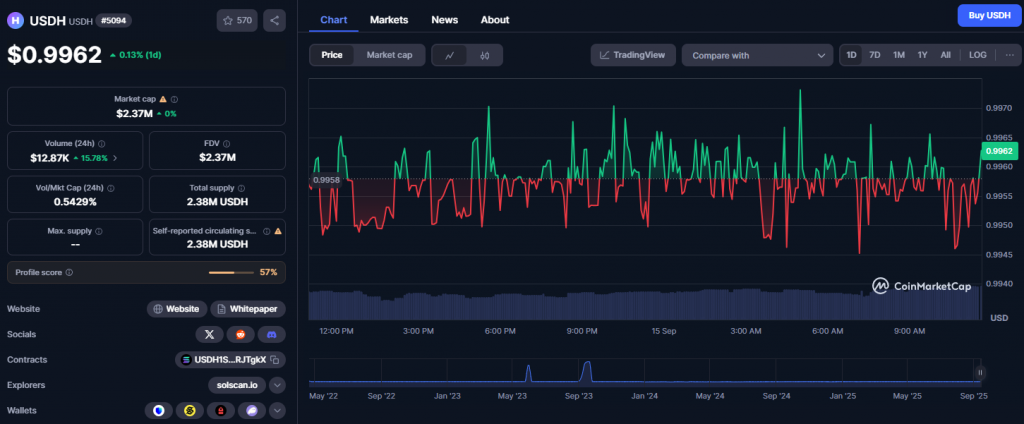Set chart range to 1Y
The image size is (1024, 424).
click(922, 55)
